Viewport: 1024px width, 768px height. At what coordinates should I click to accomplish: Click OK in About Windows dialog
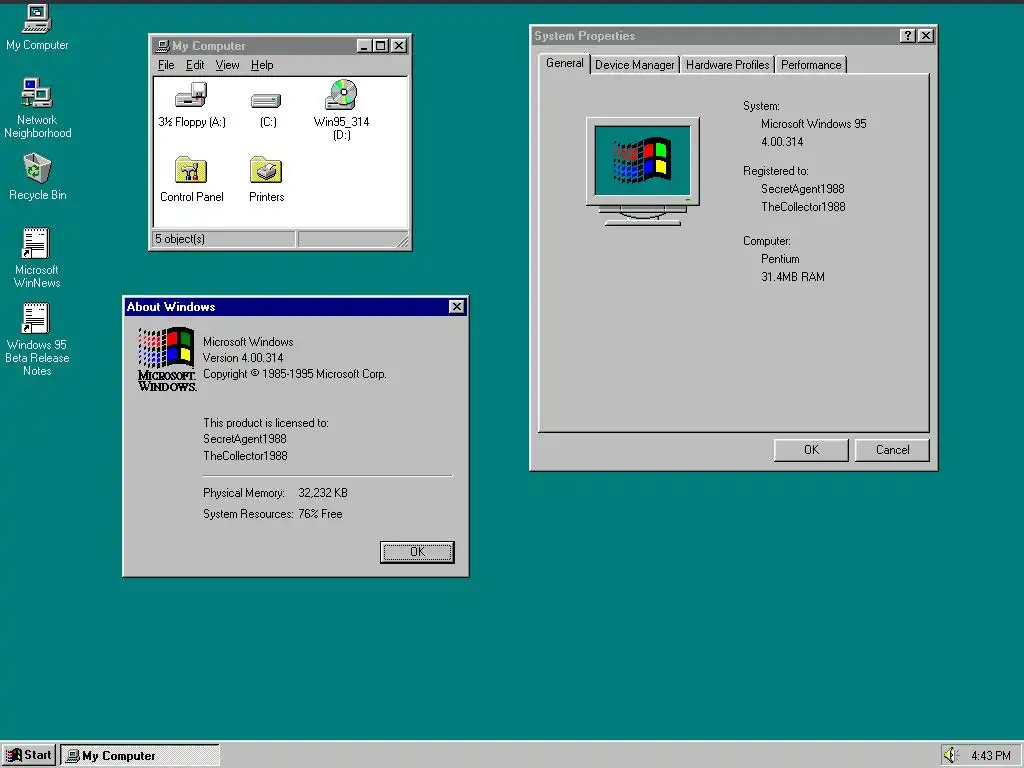pyautogui.click(x=417, y=552)
